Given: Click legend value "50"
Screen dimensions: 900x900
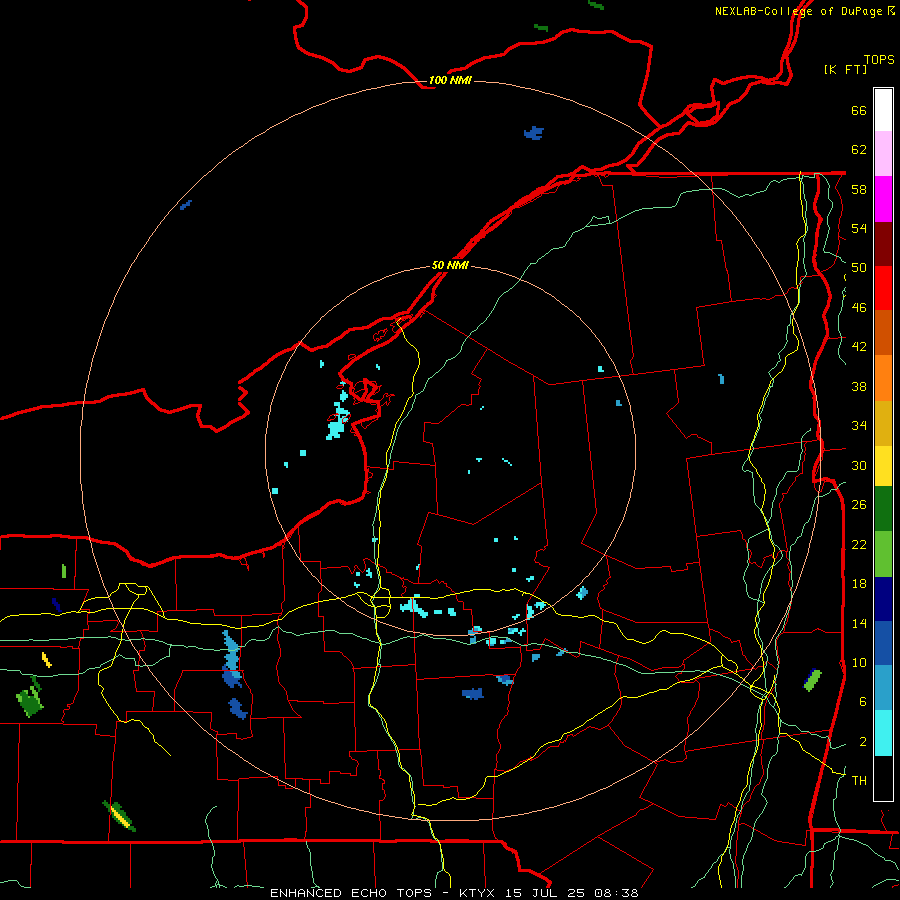Looking at the screenshot, I should tap(859, 268).
